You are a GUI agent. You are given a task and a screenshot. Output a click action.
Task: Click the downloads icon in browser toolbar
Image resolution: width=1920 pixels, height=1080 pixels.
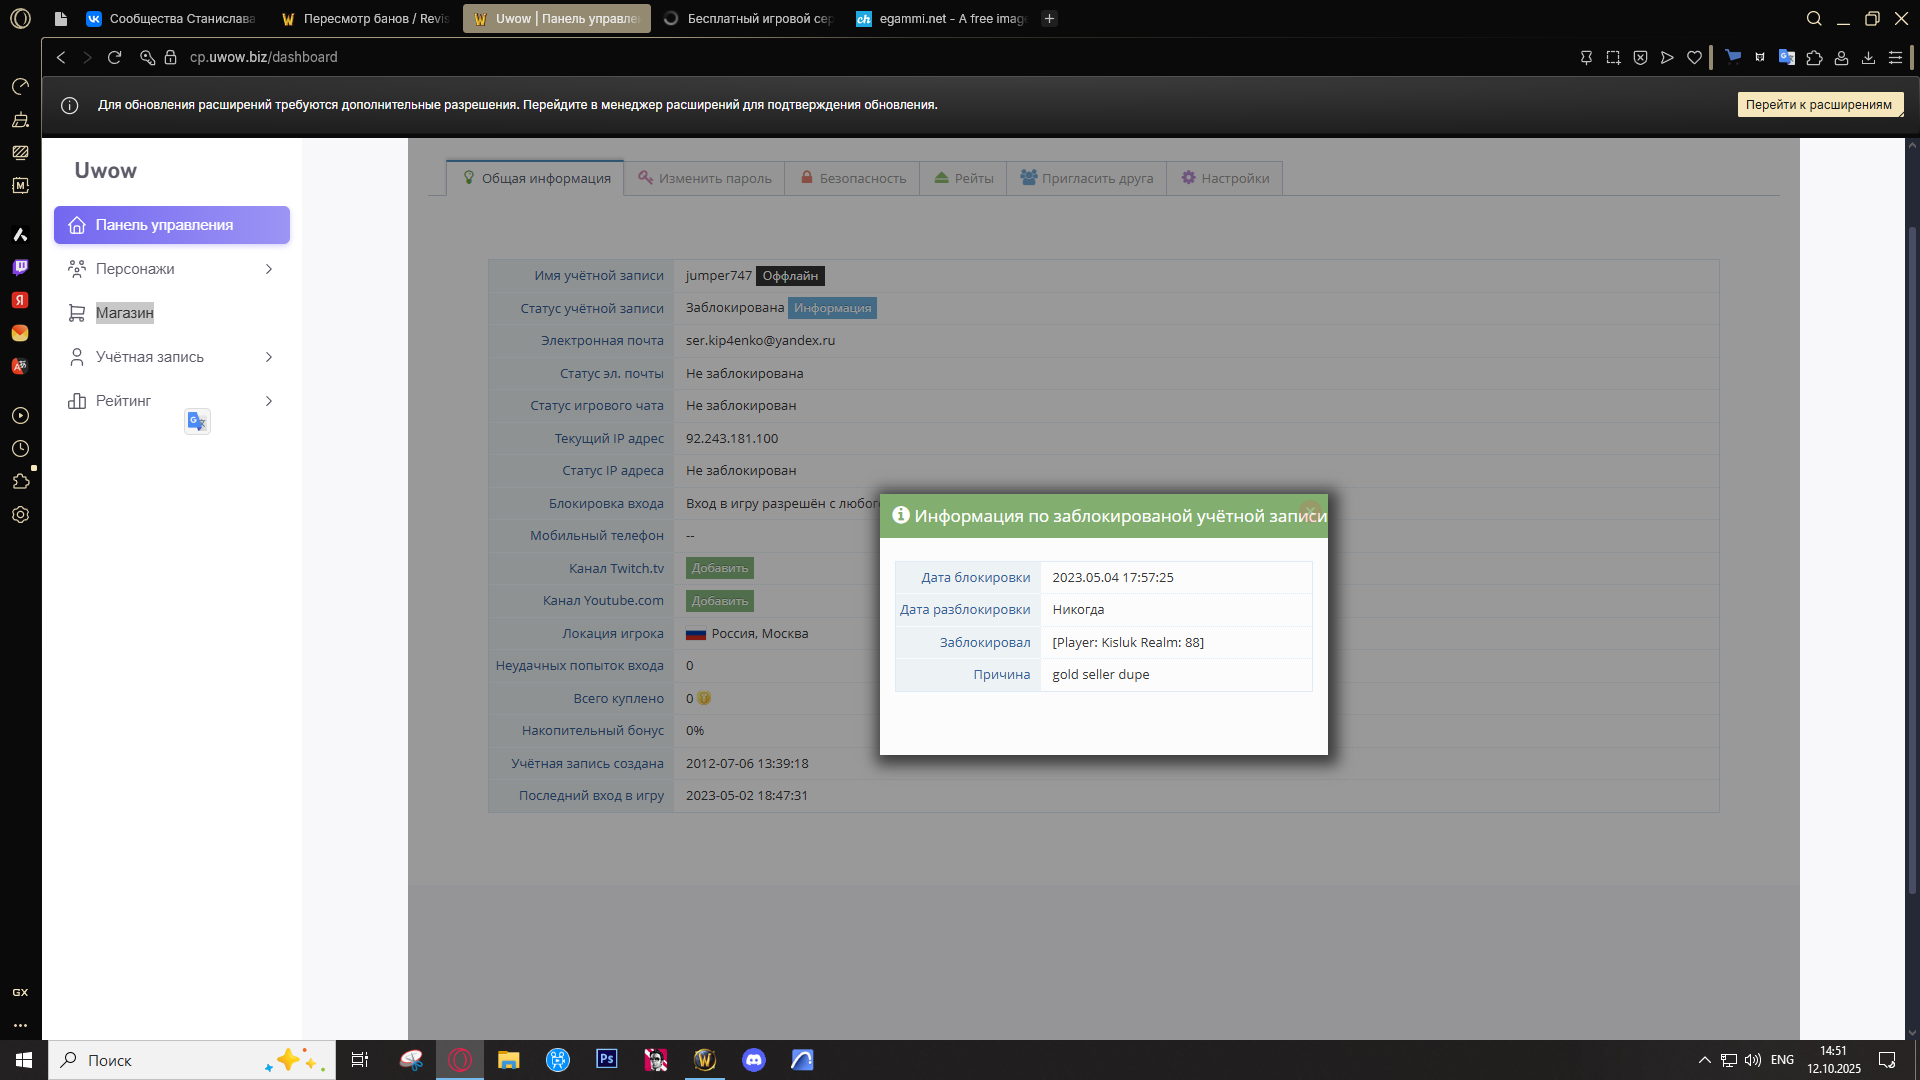coord(1868,58)
